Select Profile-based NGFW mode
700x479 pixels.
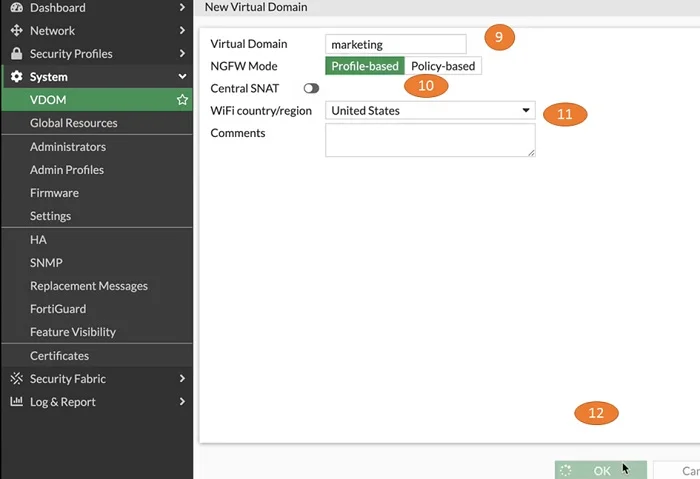pyautogui.click(x=365, y=66)
